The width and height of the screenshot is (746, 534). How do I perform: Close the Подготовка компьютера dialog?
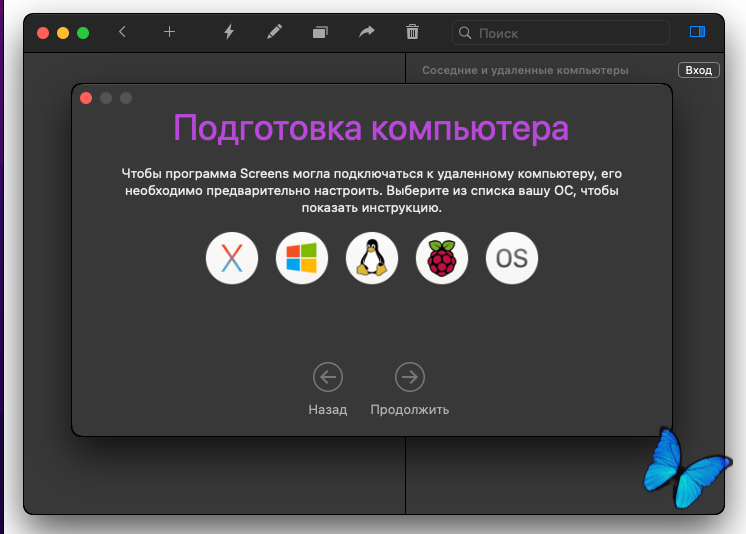[86, 98]
